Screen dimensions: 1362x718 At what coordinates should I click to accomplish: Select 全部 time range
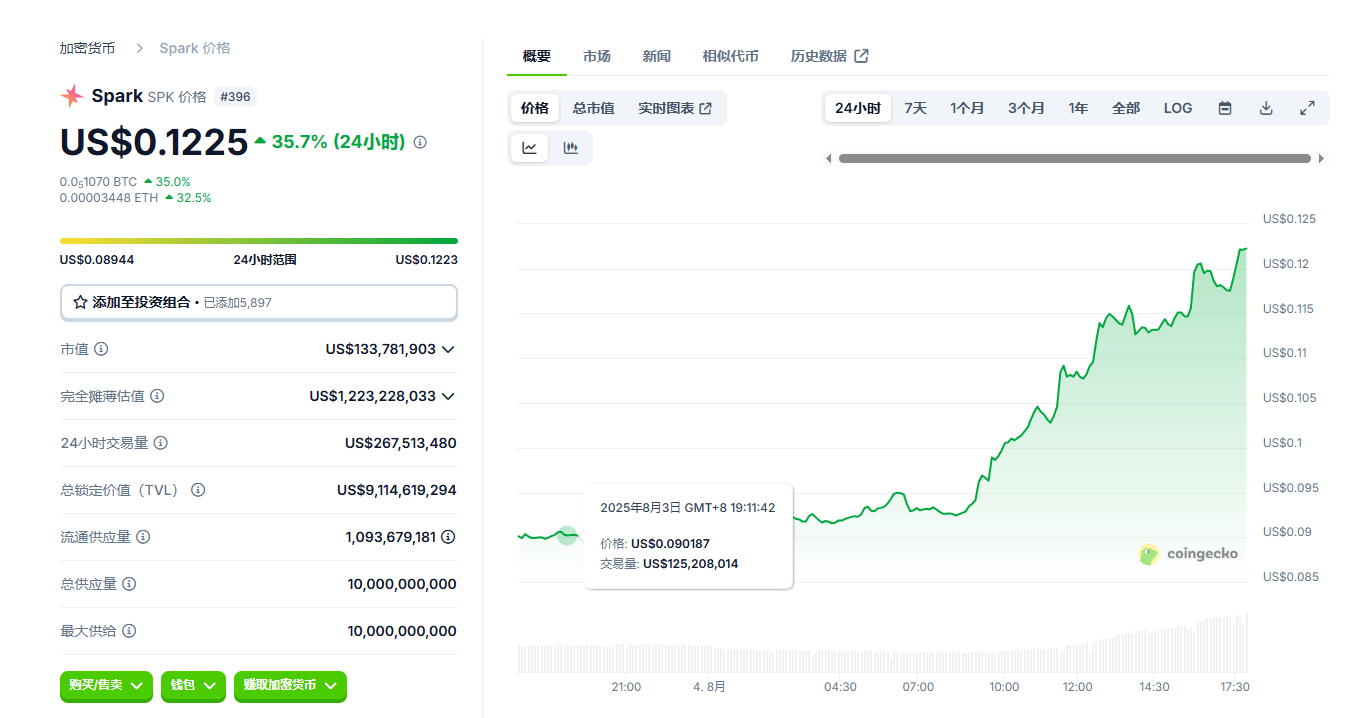pyautogui.click(x=1126, y=108)
